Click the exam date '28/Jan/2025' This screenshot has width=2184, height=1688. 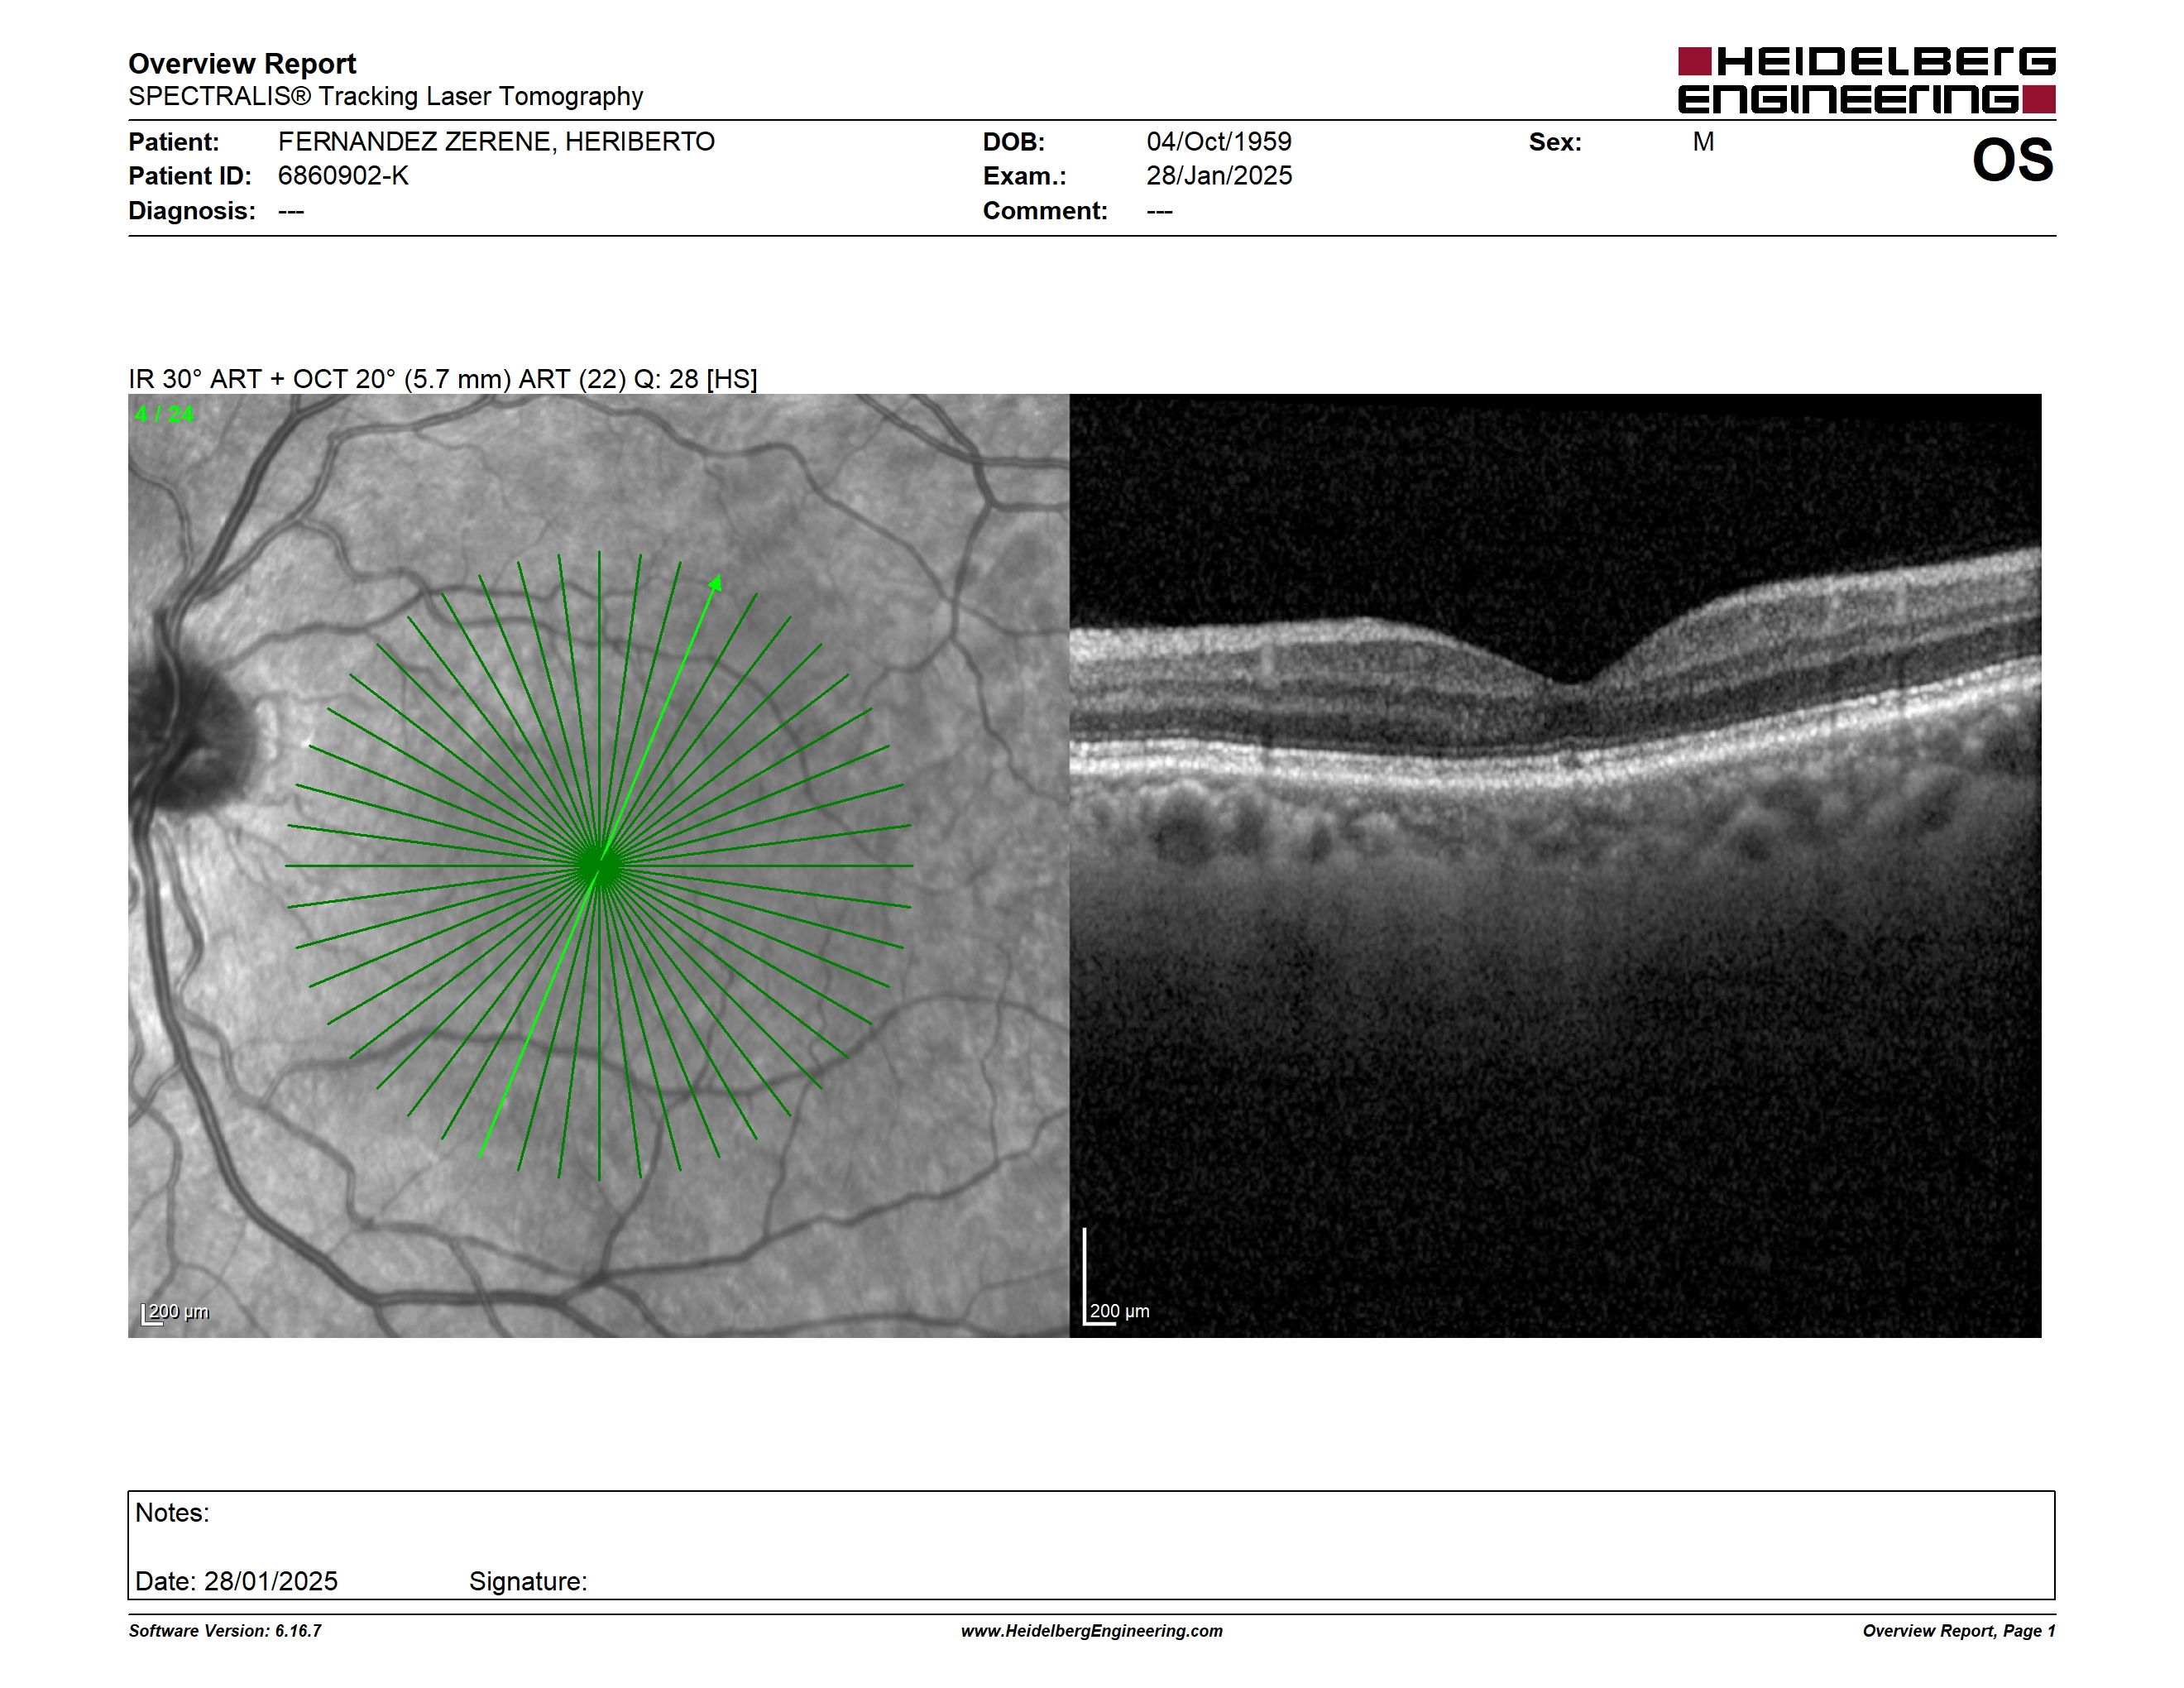tap(1218, 176)
